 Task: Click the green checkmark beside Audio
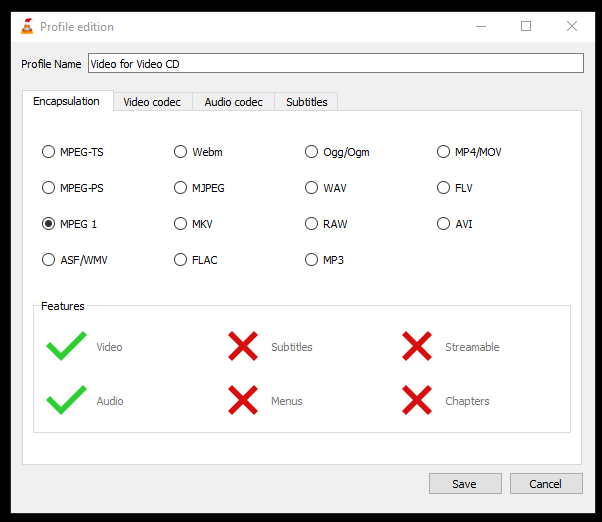coord(66,400)
